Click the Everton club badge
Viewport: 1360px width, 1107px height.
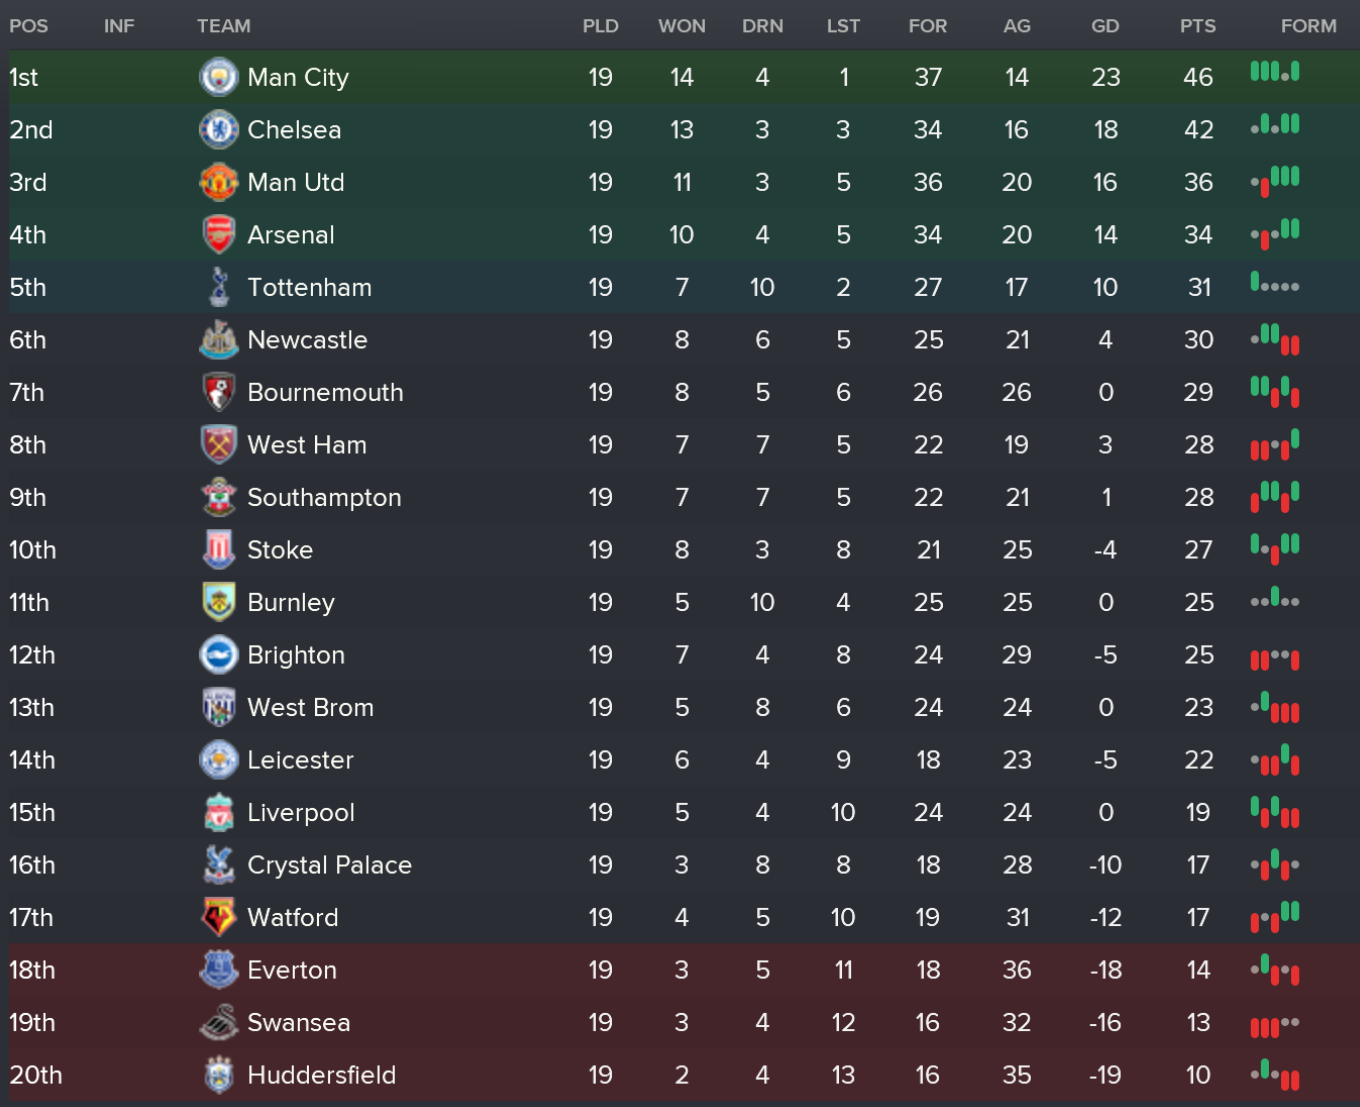[x=218, y=970]
